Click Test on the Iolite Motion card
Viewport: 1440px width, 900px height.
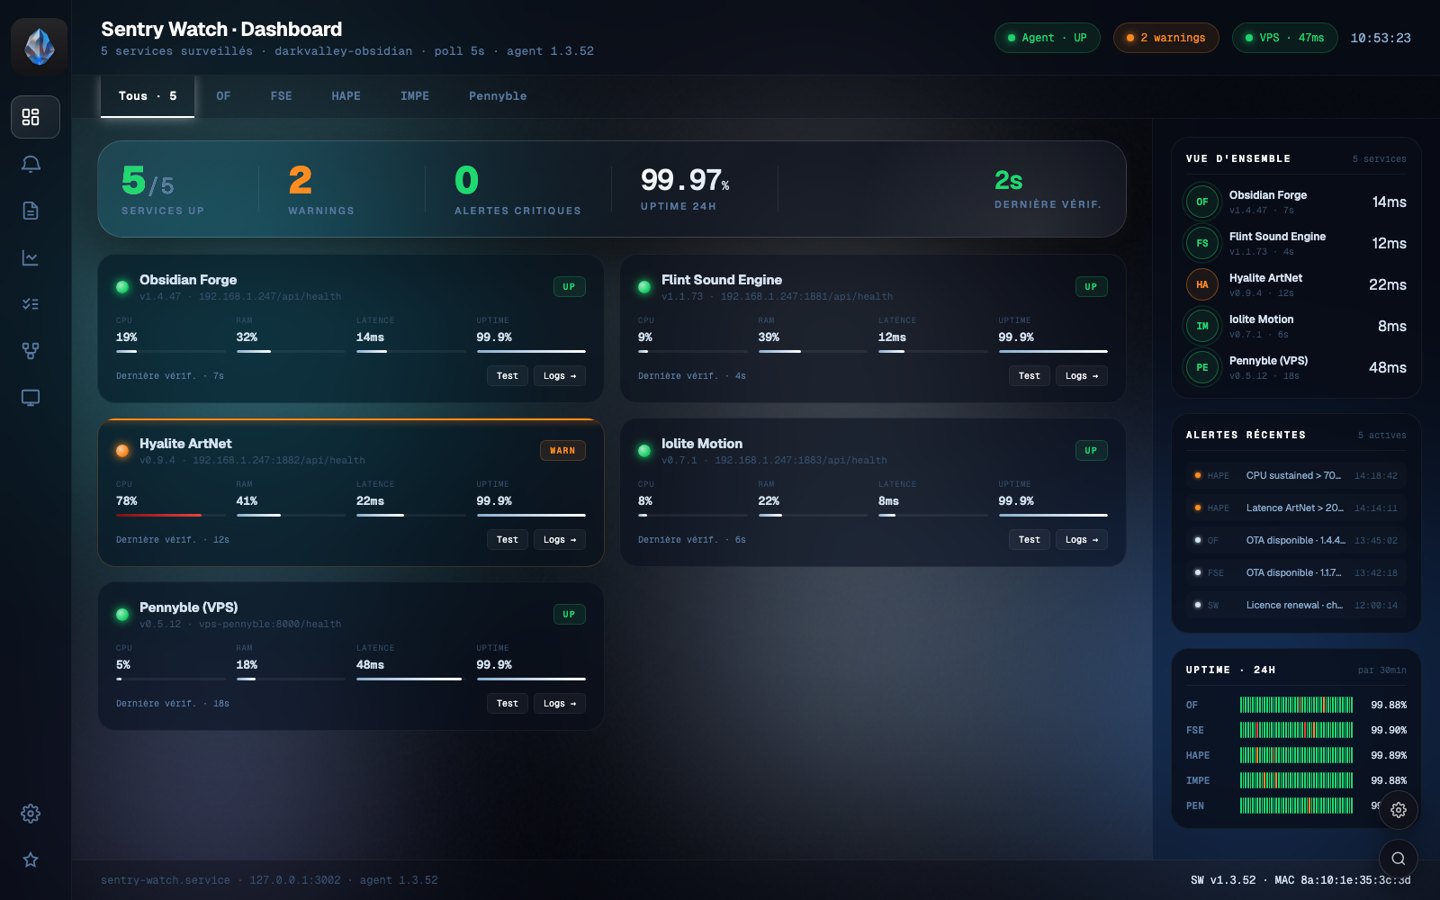(1029, 540)
